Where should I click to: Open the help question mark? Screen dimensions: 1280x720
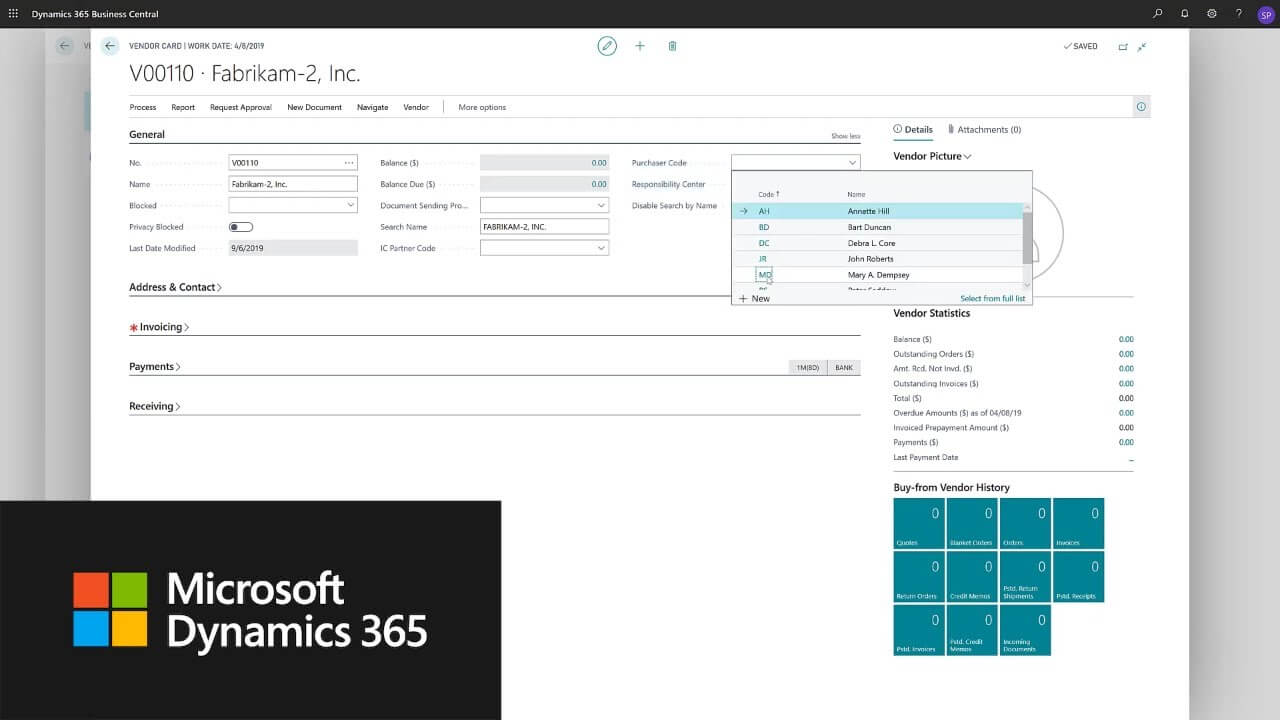pos(1239,14)
